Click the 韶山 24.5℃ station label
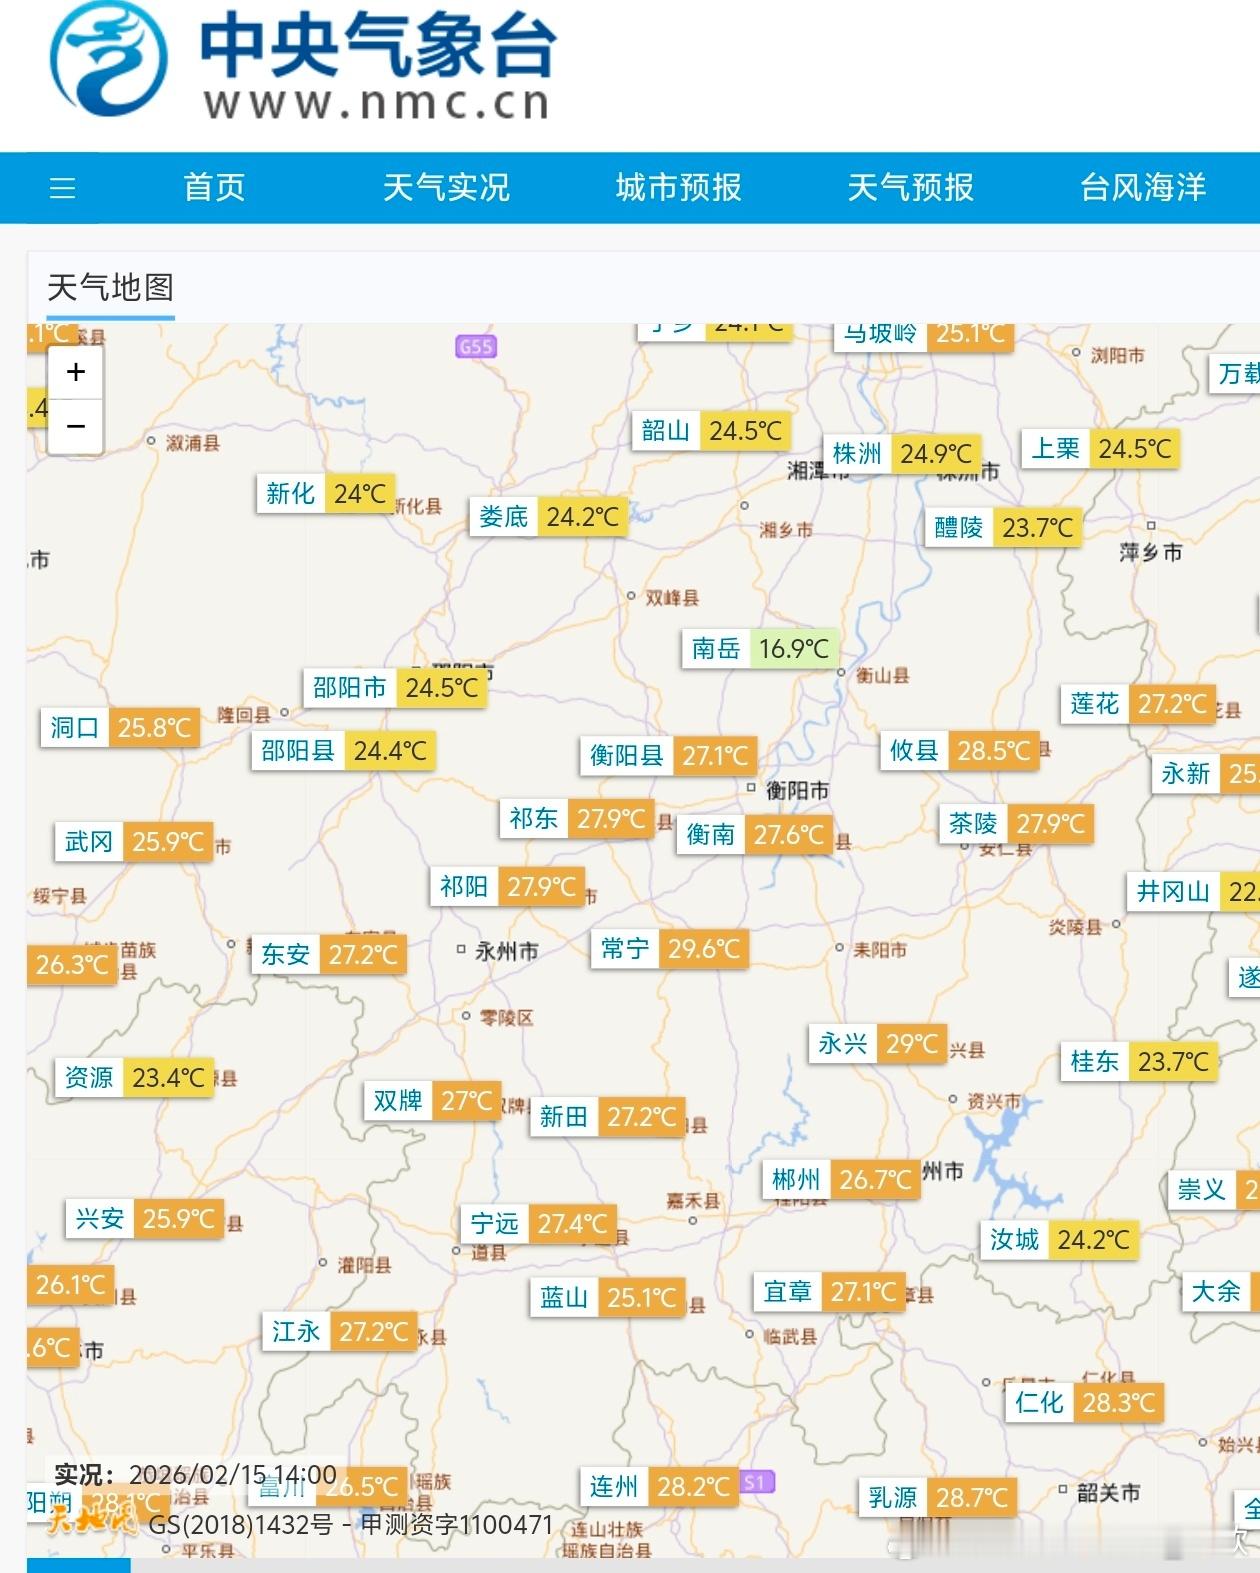 coord(711,431)
